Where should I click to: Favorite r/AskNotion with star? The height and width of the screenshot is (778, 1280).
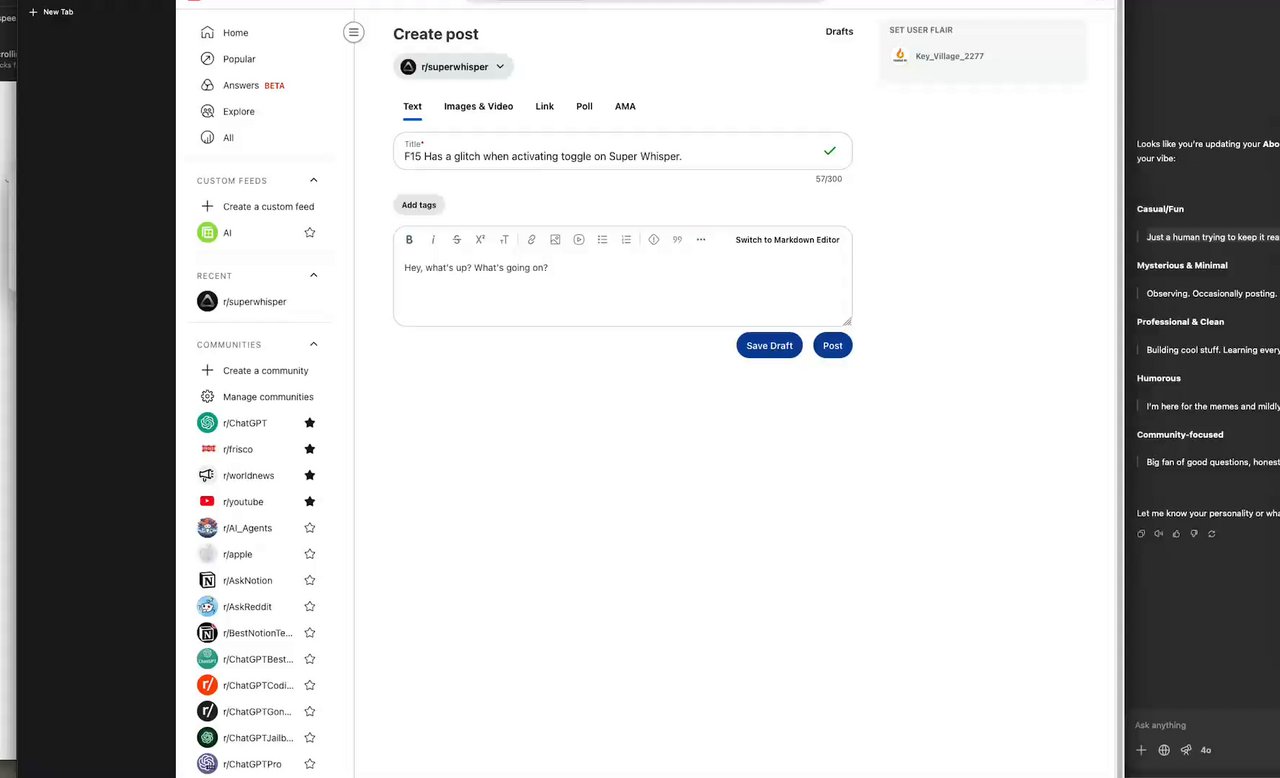tap(310, 580)
